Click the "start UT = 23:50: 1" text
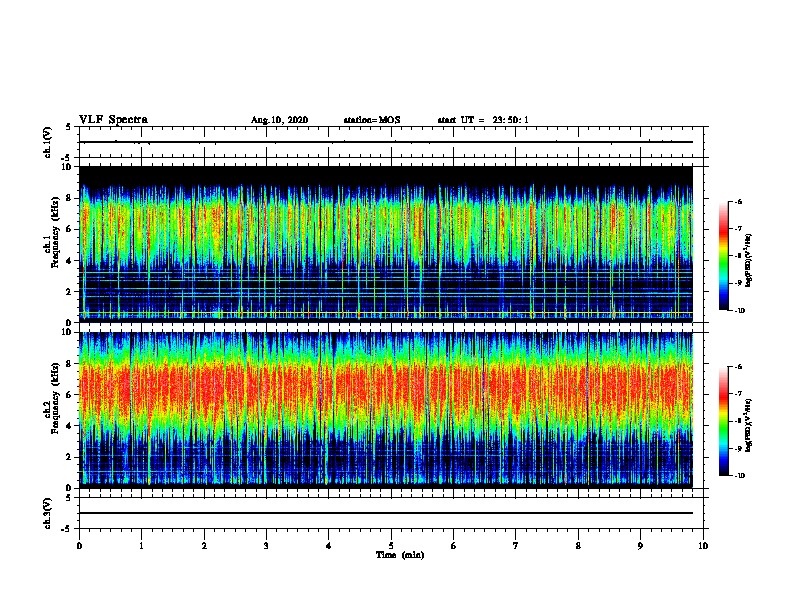This screenshot has height=612, width=792. (x=483, y=120)
